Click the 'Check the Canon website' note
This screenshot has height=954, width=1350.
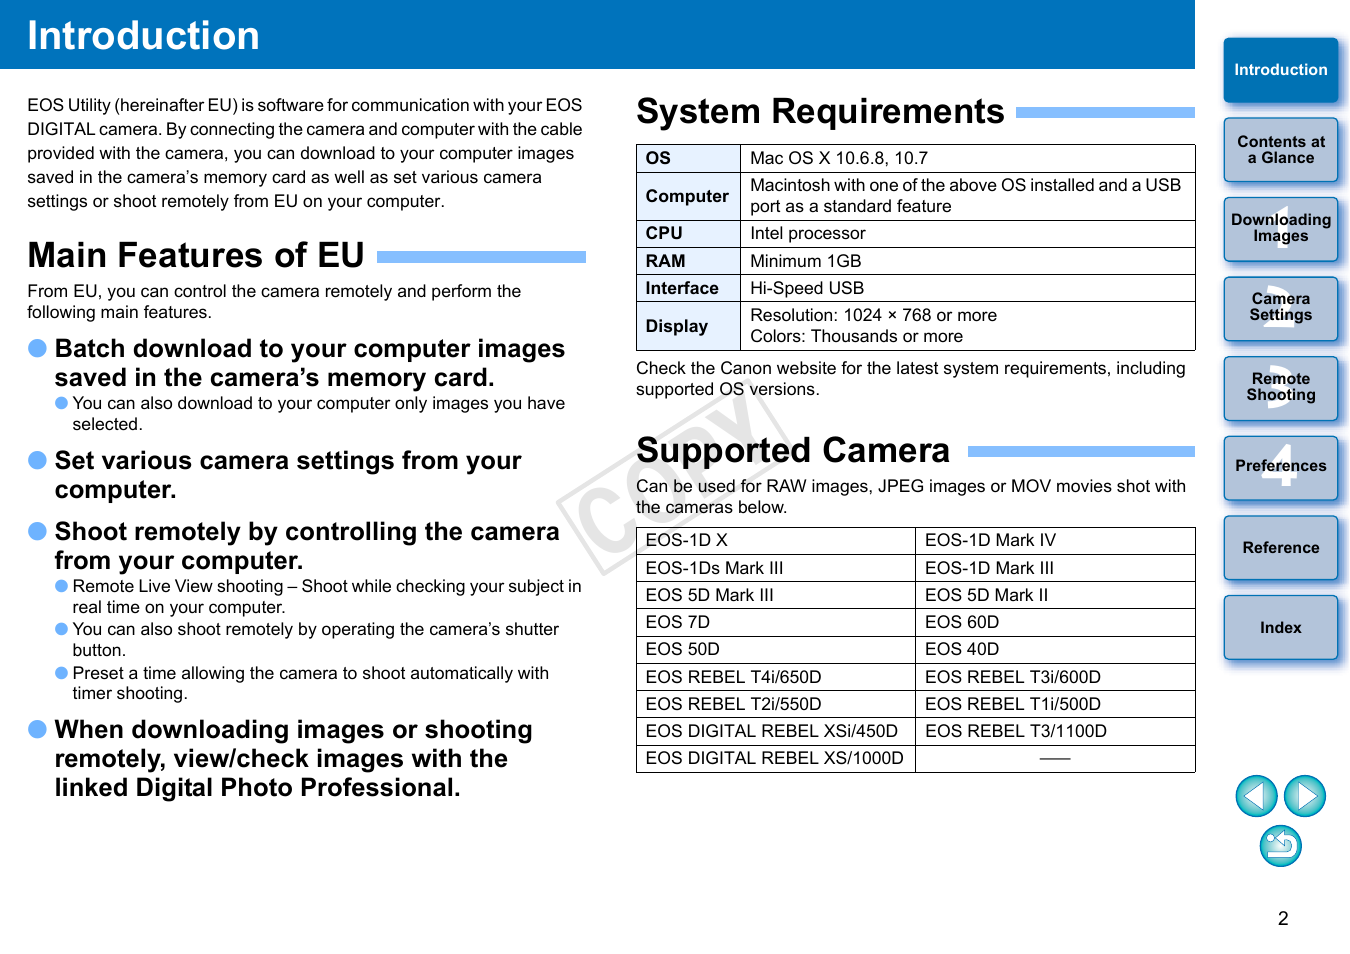[911, 379]
